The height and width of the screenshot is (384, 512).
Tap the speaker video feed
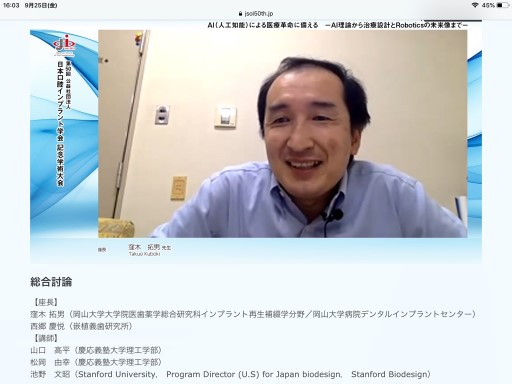click(283, 134)
